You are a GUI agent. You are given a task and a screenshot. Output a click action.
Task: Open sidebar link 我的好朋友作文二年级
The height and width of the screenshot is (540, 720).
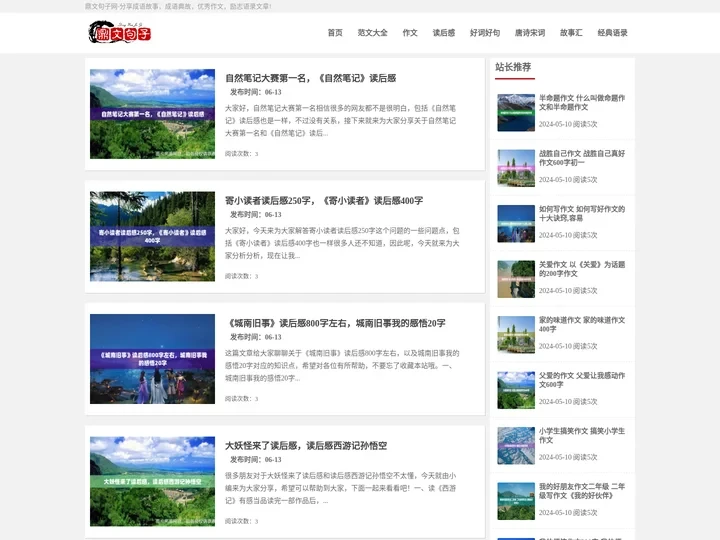click(x=582, y=491)
